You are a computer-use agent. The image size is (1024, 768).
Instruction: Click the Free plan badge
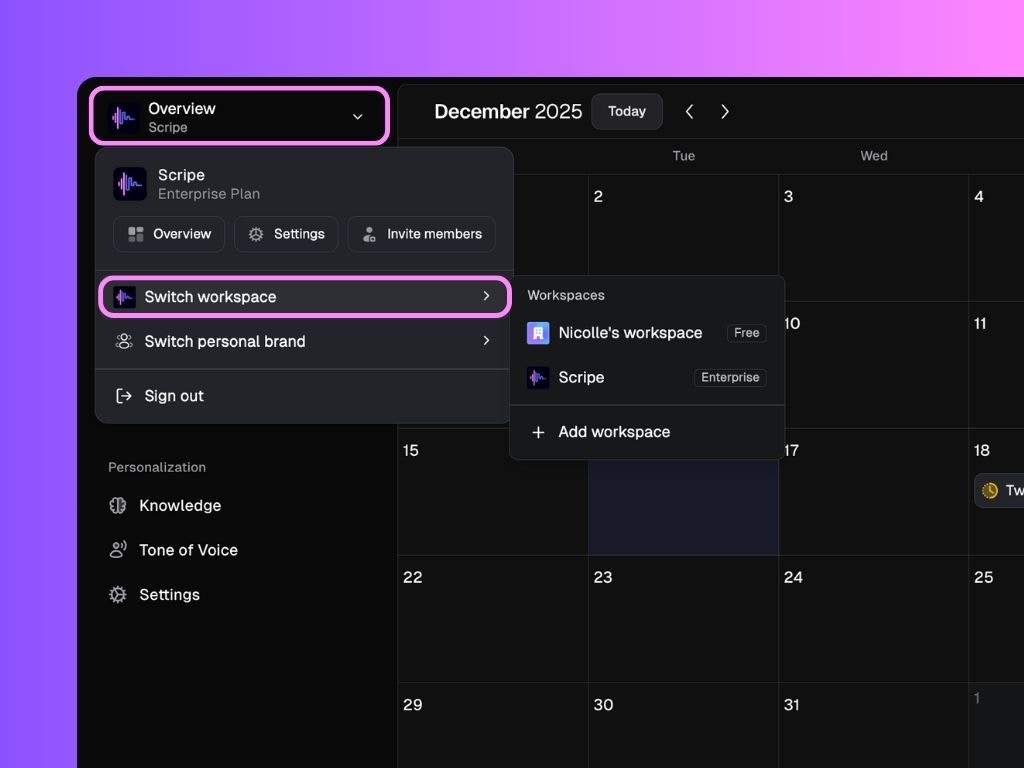pyautogui.click(x=746, y=333)
